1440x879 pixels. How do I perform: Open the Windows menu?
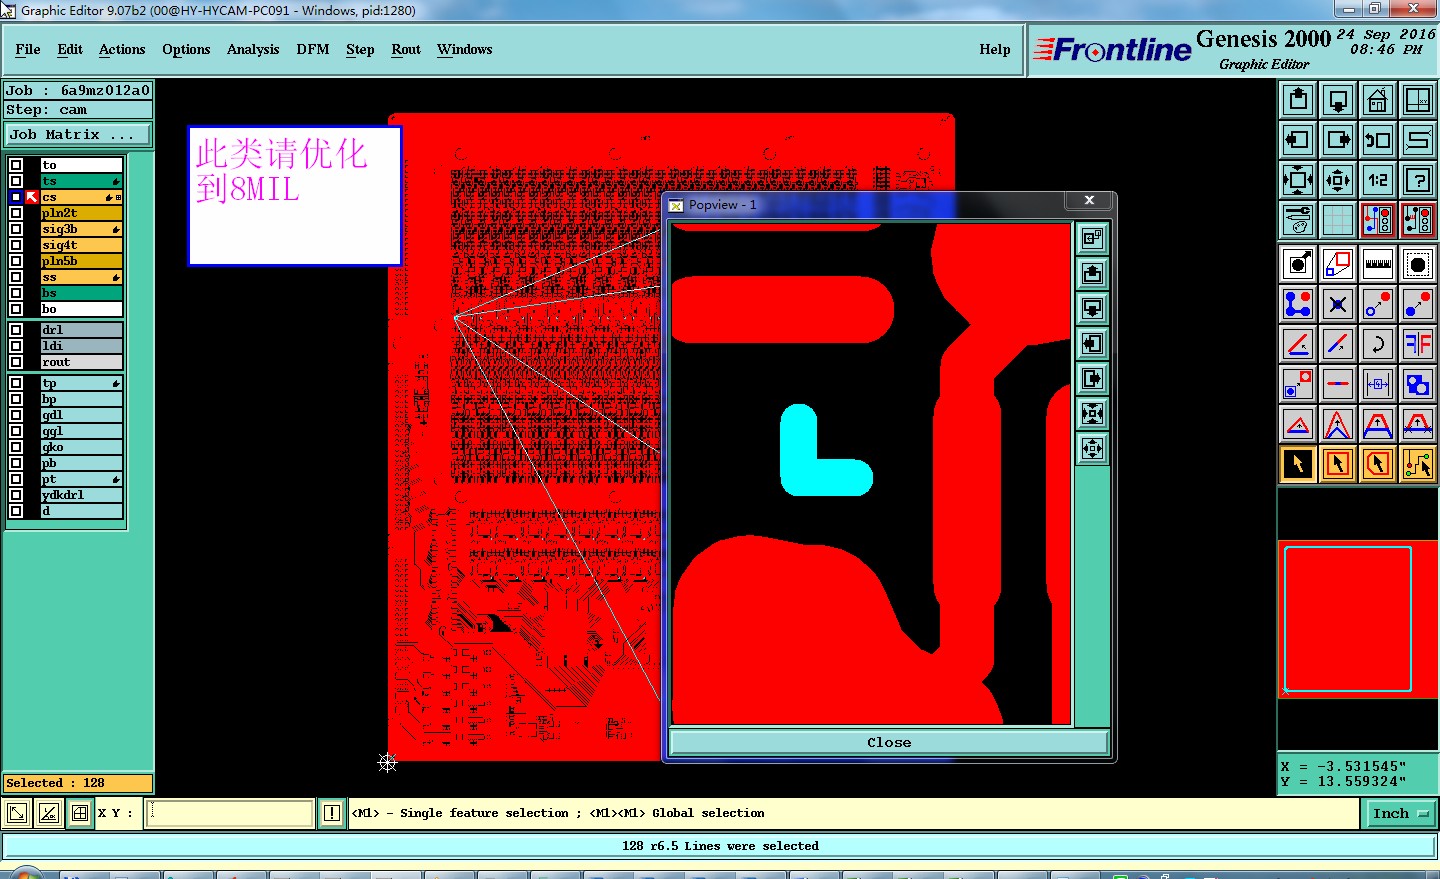click(x=465, y=49)
